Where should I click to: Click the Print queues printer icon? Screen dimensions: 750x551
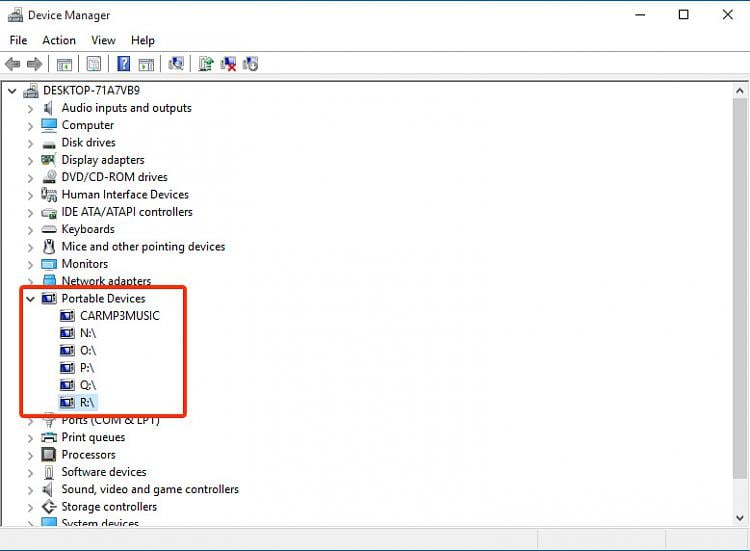click(x=49, y=437)
